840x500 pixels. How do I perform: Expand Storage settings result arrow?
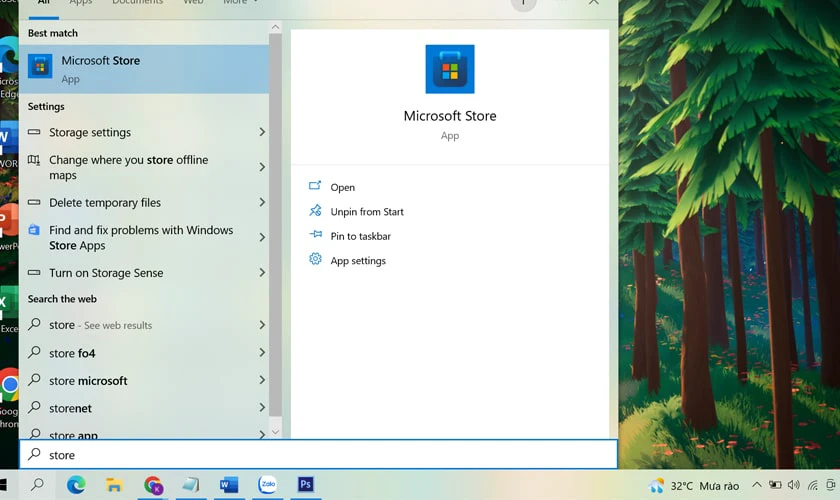point(262,132)
